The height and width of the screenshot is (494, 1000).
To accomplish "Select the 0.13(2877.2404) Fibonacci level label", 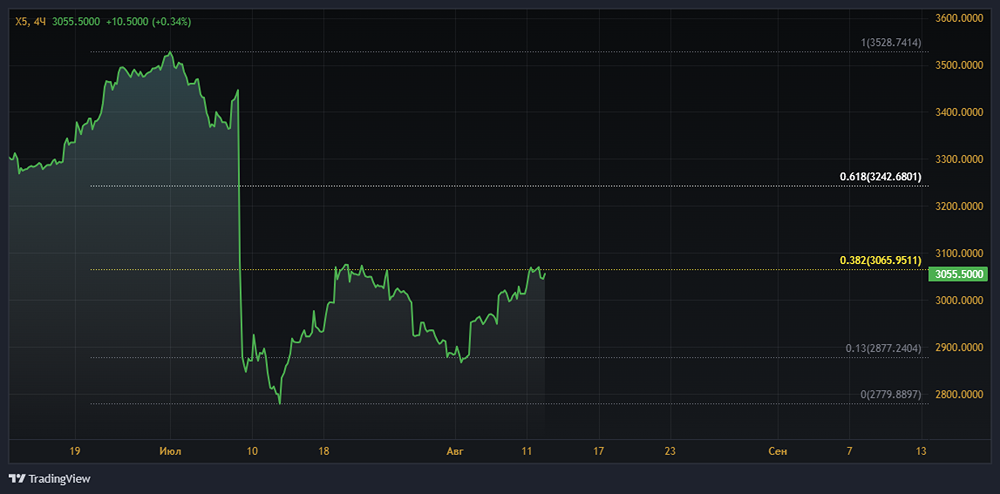I will pos(883,348).
